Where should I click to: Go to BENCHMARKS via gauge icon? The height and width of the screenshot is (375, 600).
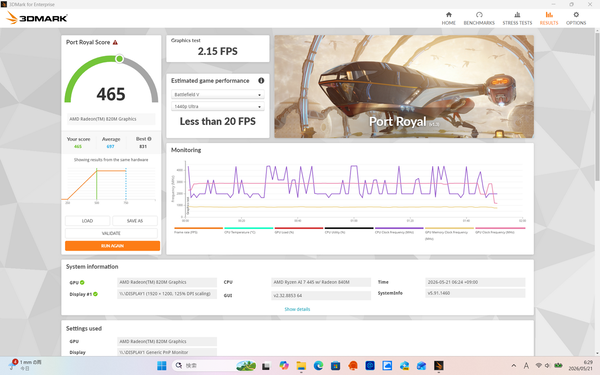coord(479,15)
